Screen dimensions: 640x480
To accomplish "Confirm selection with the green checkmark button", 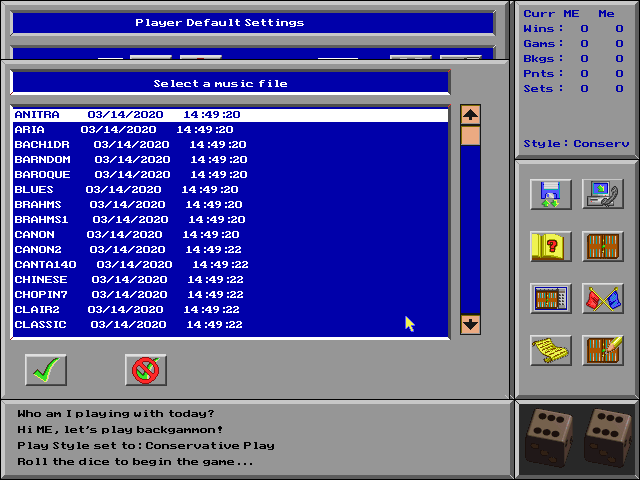I will coord(46,370).
